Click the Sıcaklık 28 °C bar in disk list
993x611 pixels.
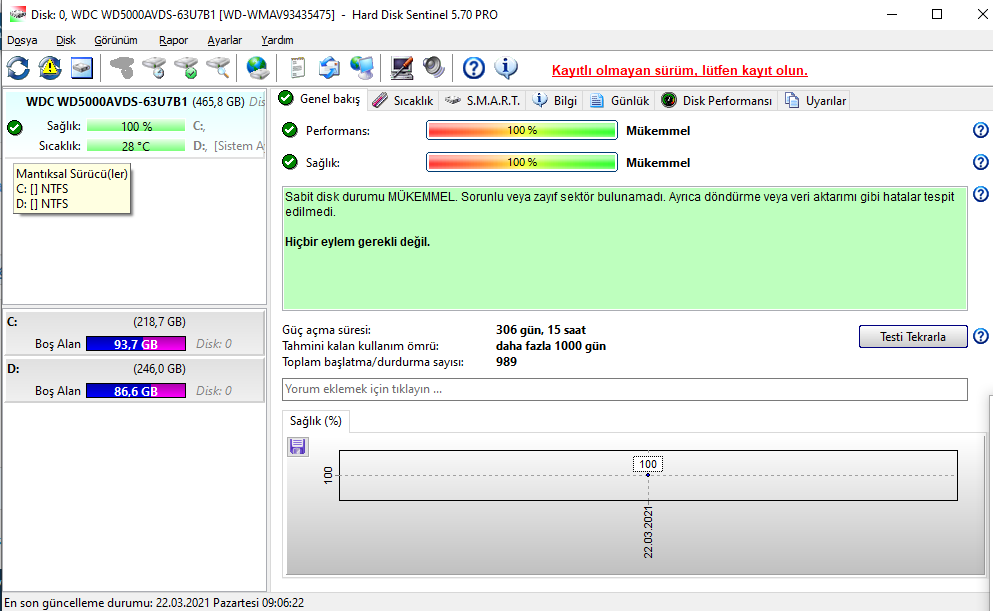coord(136,146)
